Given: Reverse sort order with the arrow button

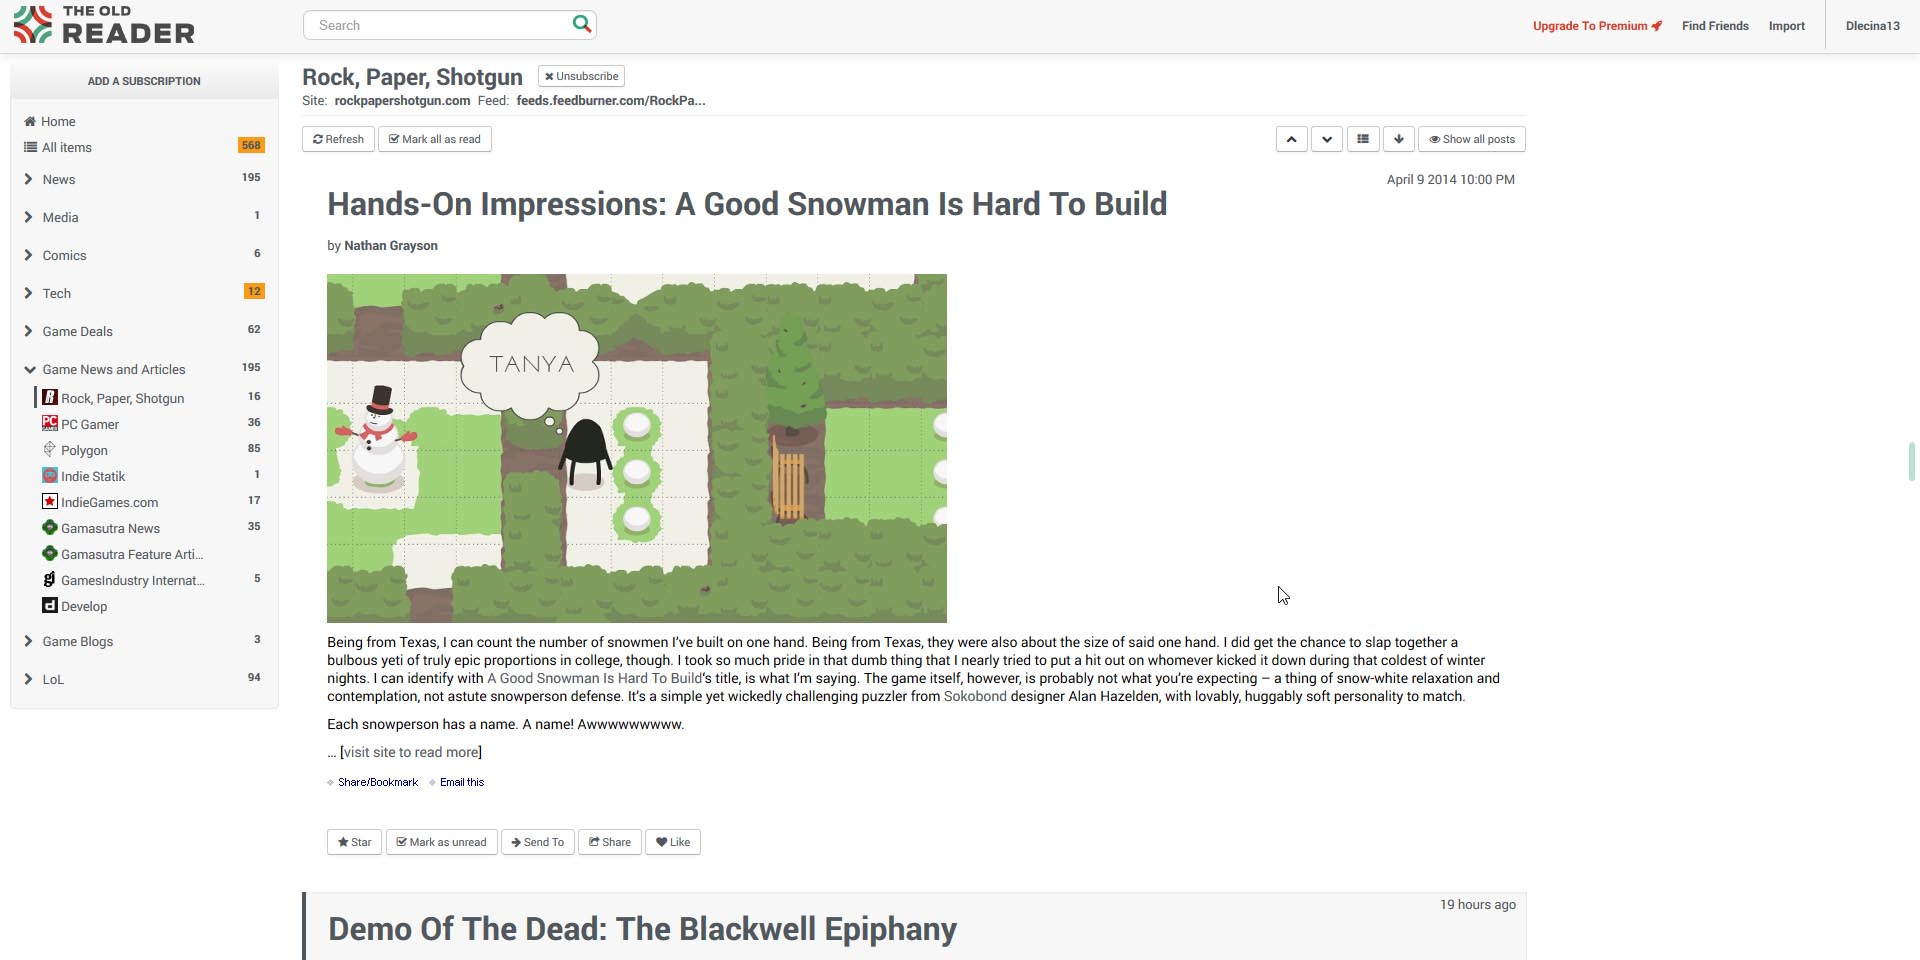Looking at the screenshot, I should [x=1399, y=139].
